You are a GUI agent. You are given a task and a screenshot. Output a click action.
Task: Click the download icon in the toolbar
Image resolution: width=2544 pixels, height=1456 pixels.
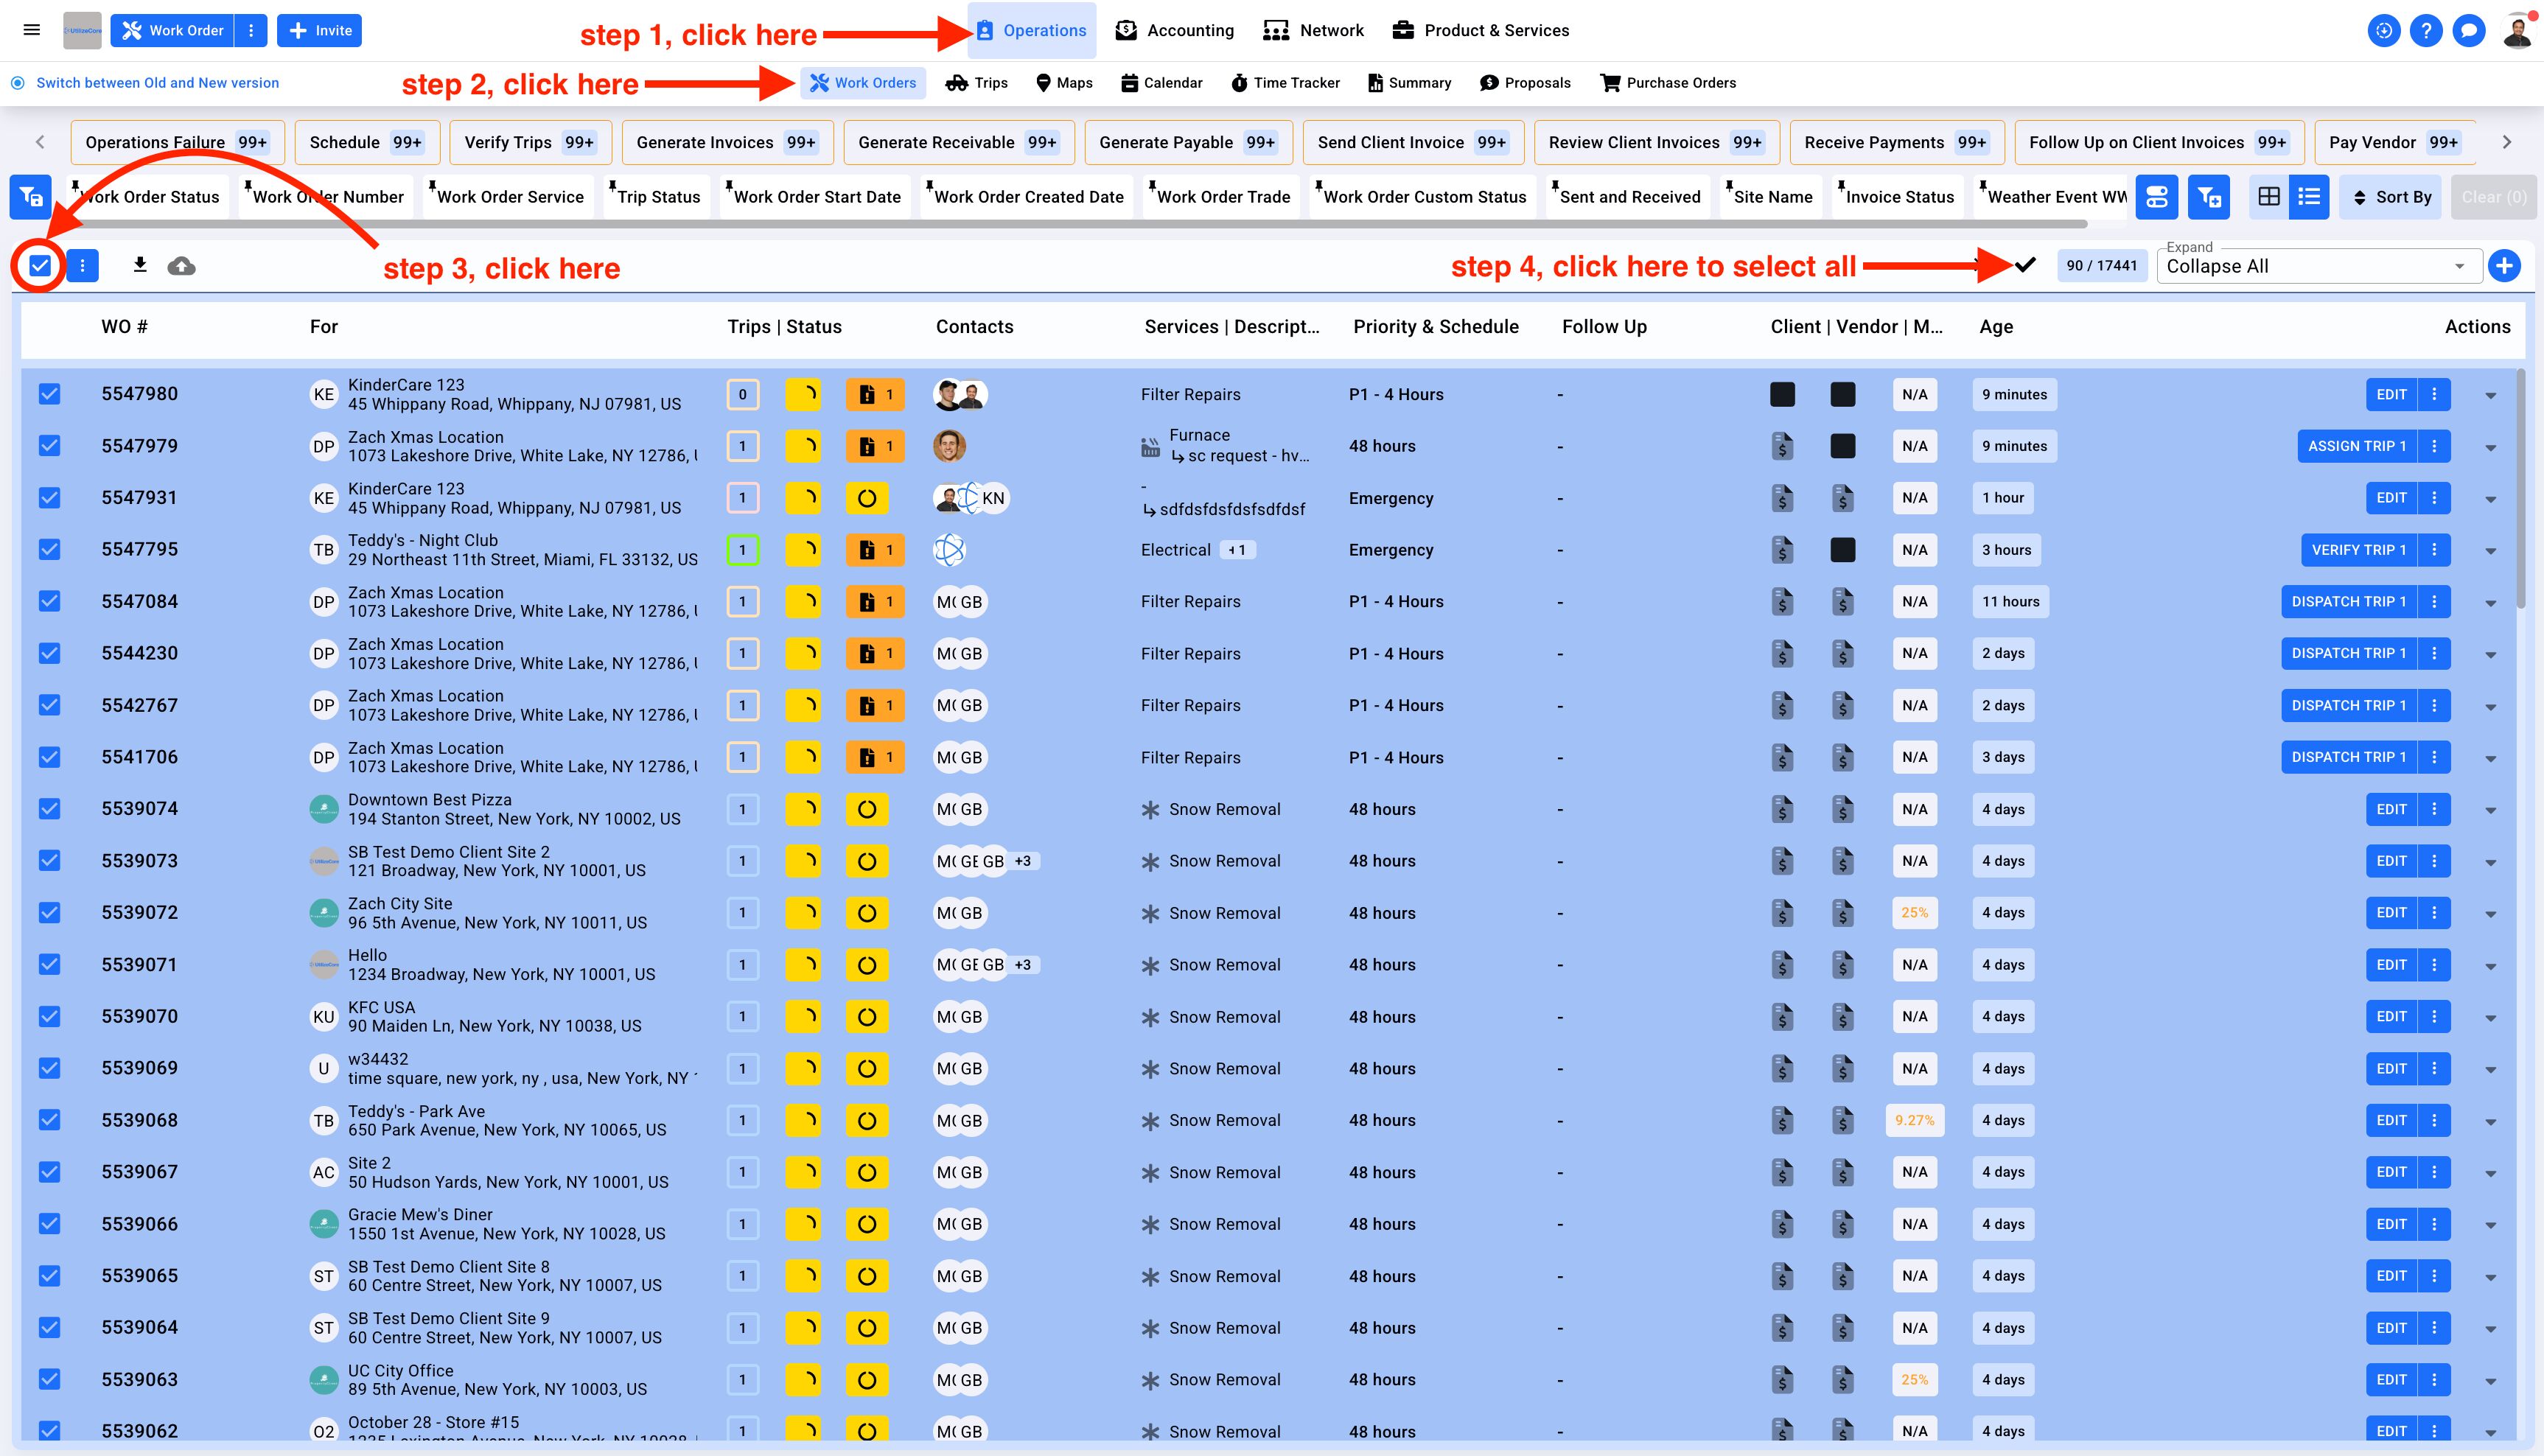(x=140, y=265)
